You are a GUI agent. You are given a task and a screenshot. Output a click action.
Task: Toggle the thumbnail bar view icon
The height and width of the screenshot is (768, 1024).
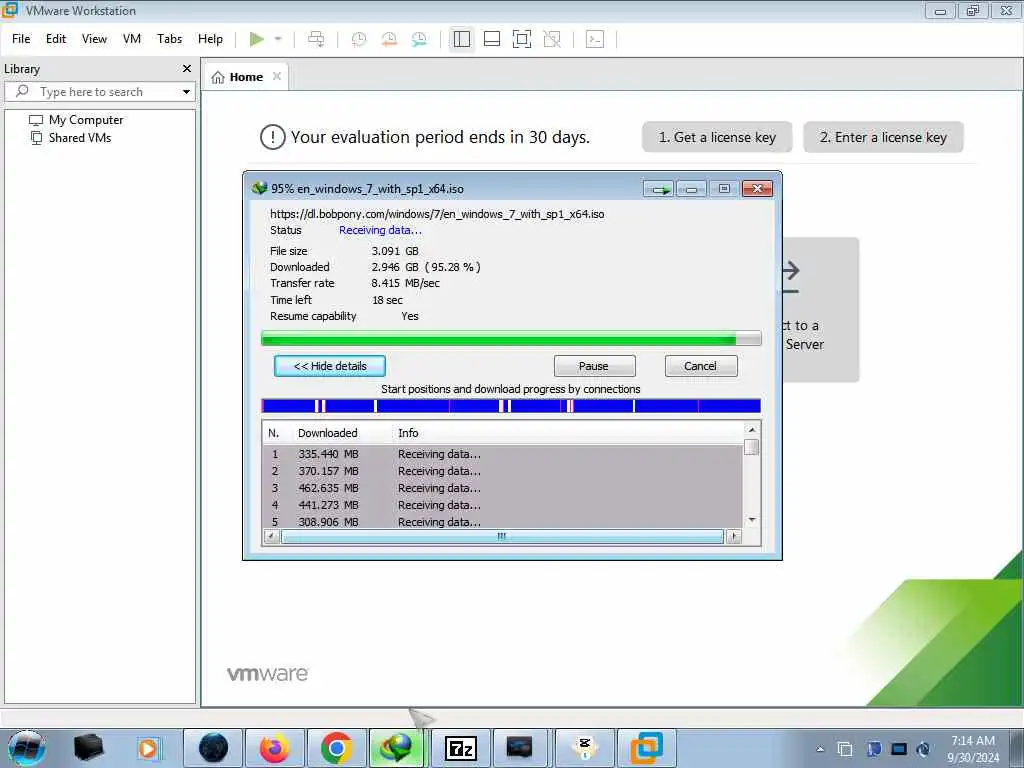492,39
